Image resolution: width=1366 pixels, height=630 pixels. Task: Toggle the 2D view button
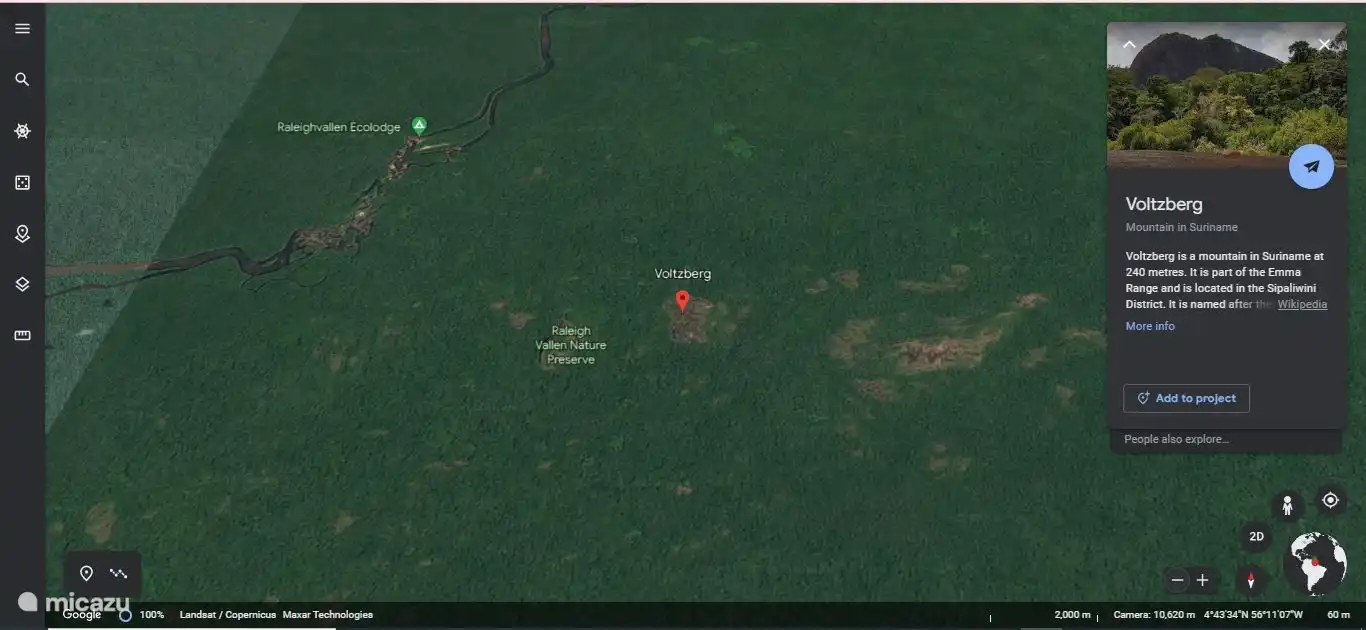[x=1256, y=537]
